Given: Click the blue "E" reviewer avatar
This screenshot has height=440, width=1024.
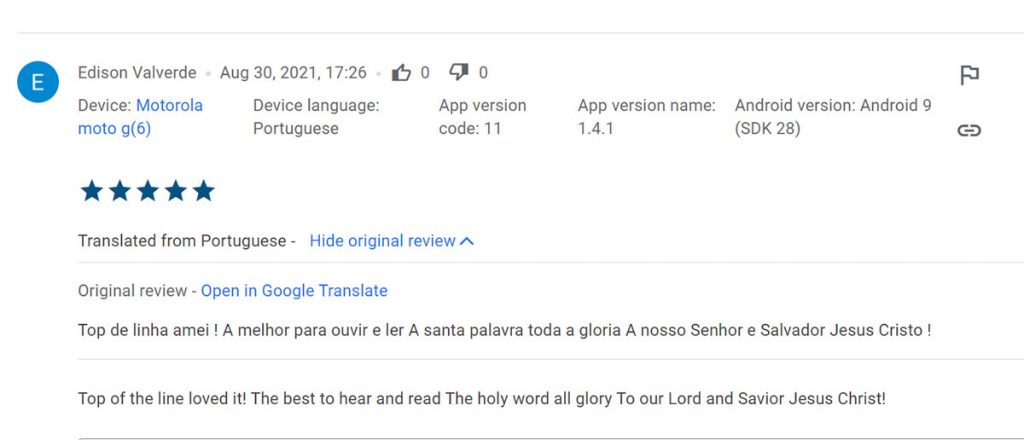Looking at the screenshot, I should [x=38, y=82].
